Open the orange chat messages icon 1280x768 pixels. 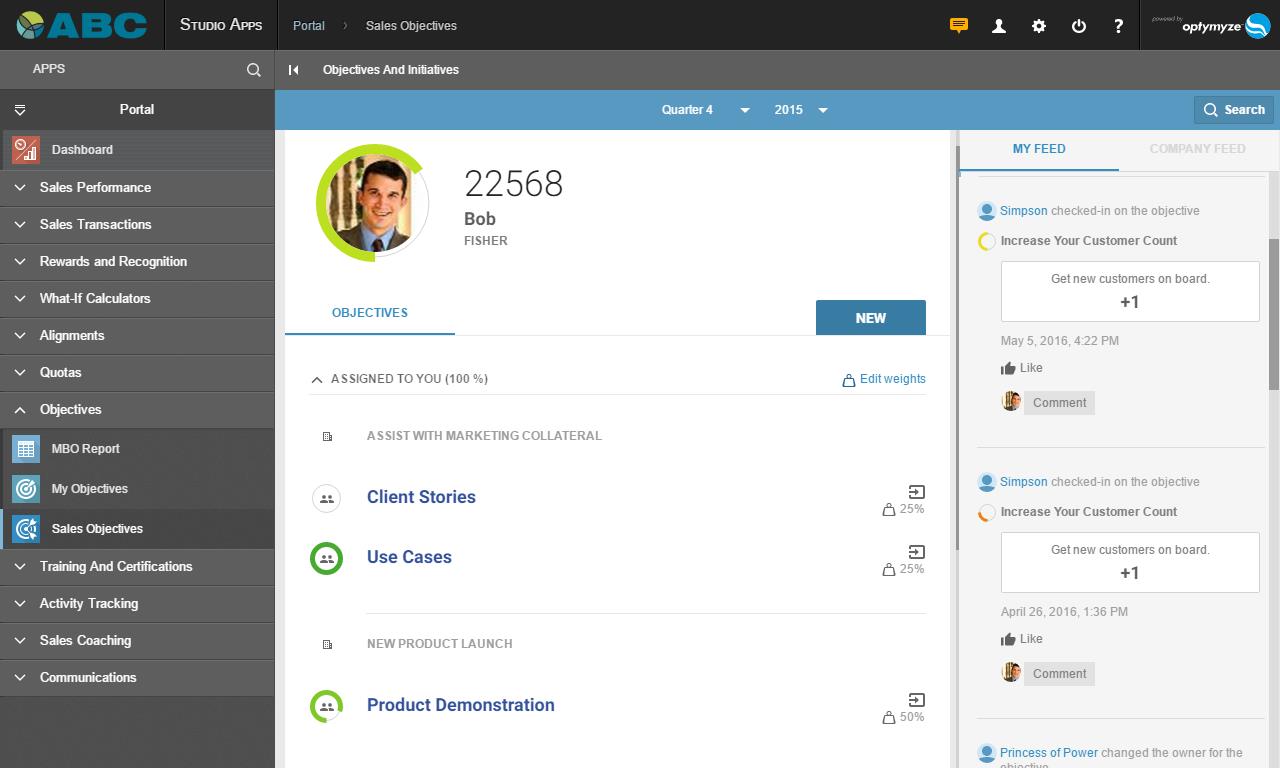958,26
